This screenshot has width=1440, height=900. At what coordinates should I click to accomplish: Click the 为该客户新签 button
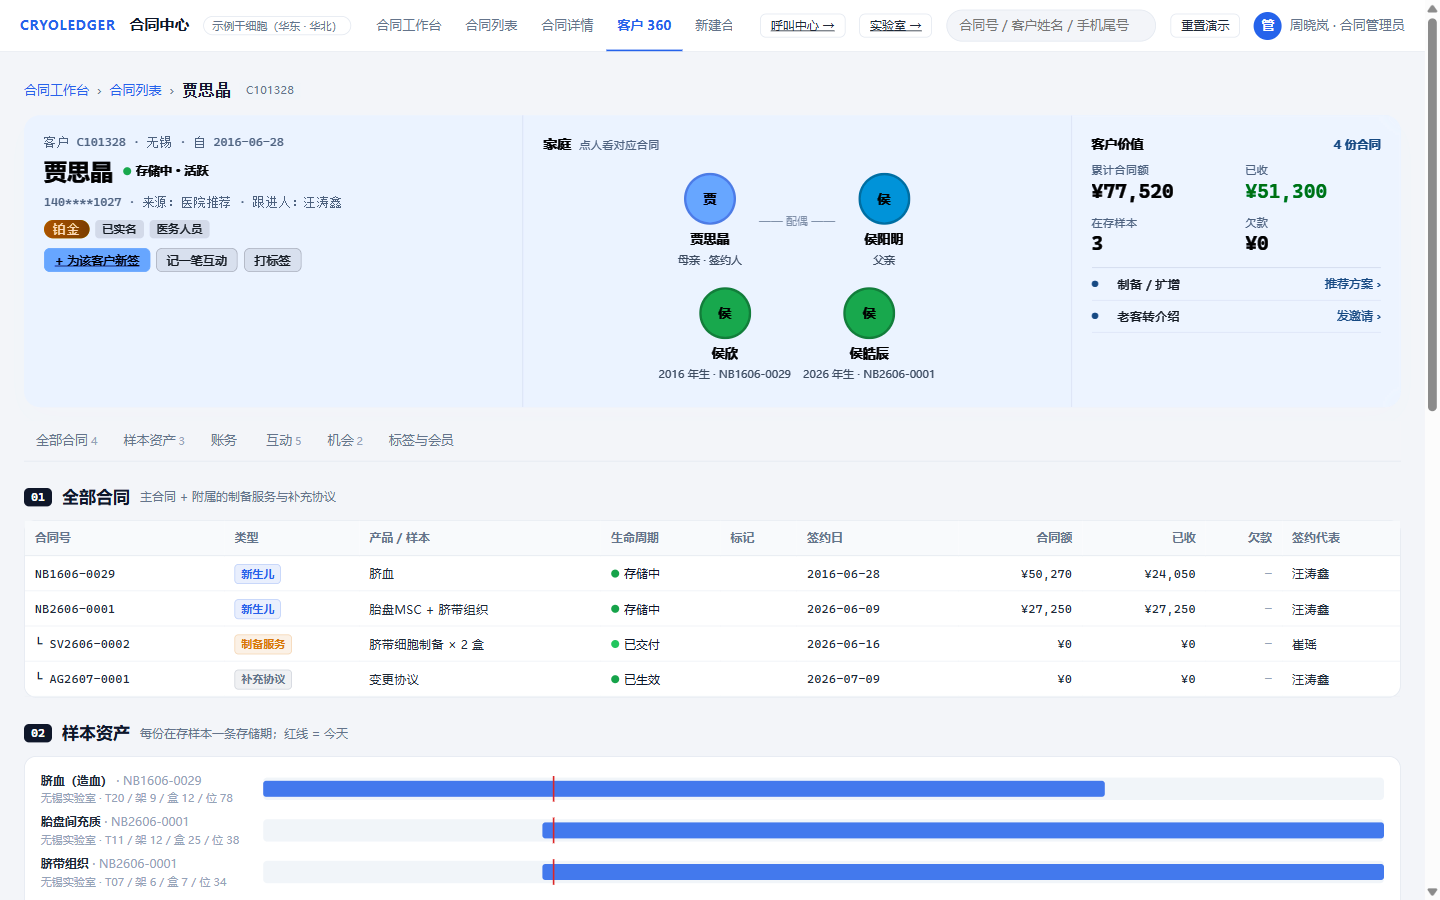tap(97, 260)
